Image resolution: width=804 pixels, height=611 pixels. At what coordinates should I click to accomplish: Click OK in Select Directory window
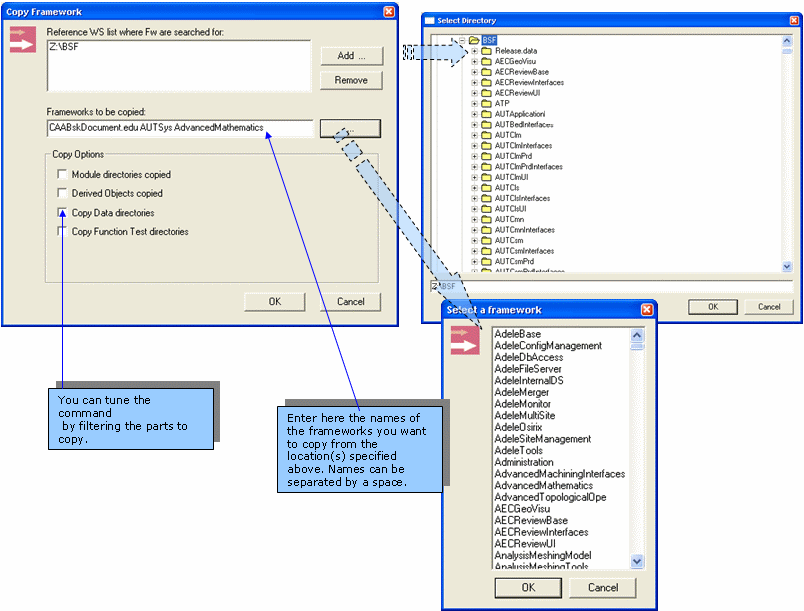[713, 307]
